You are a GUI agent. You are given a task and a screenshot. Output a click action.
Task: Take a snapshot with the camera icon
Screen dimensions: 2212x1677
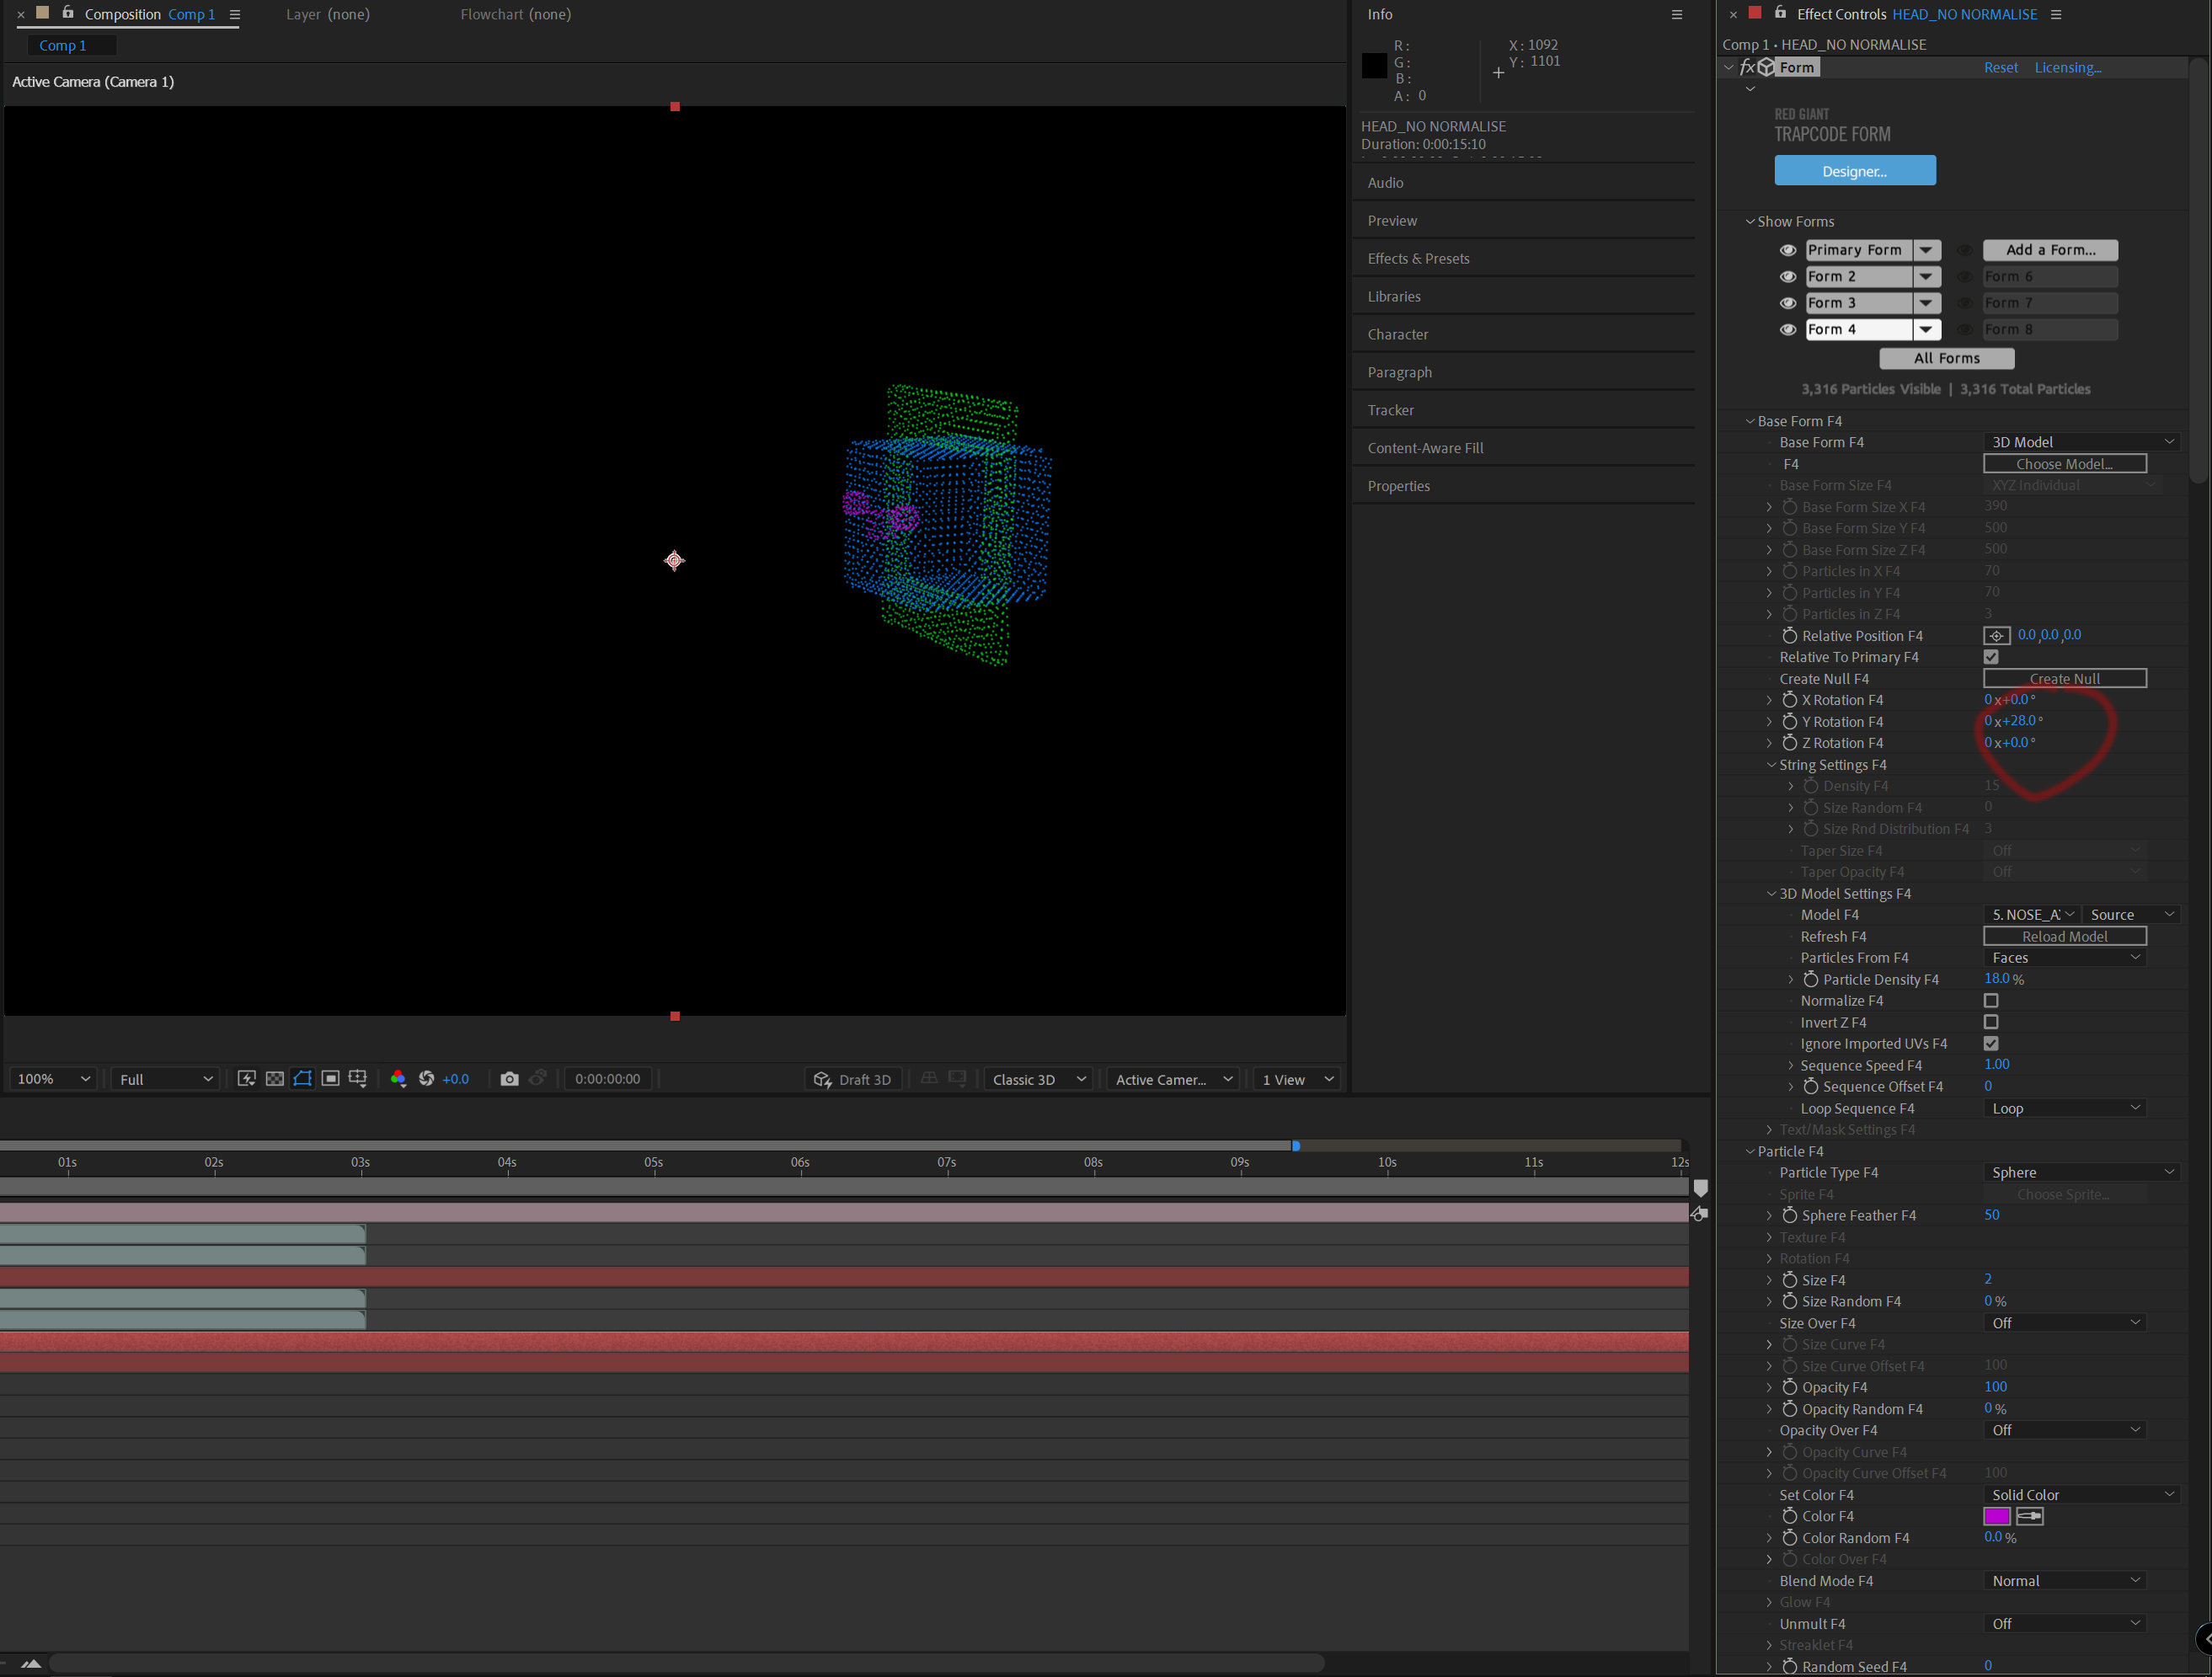click(x=509, y=1078)
